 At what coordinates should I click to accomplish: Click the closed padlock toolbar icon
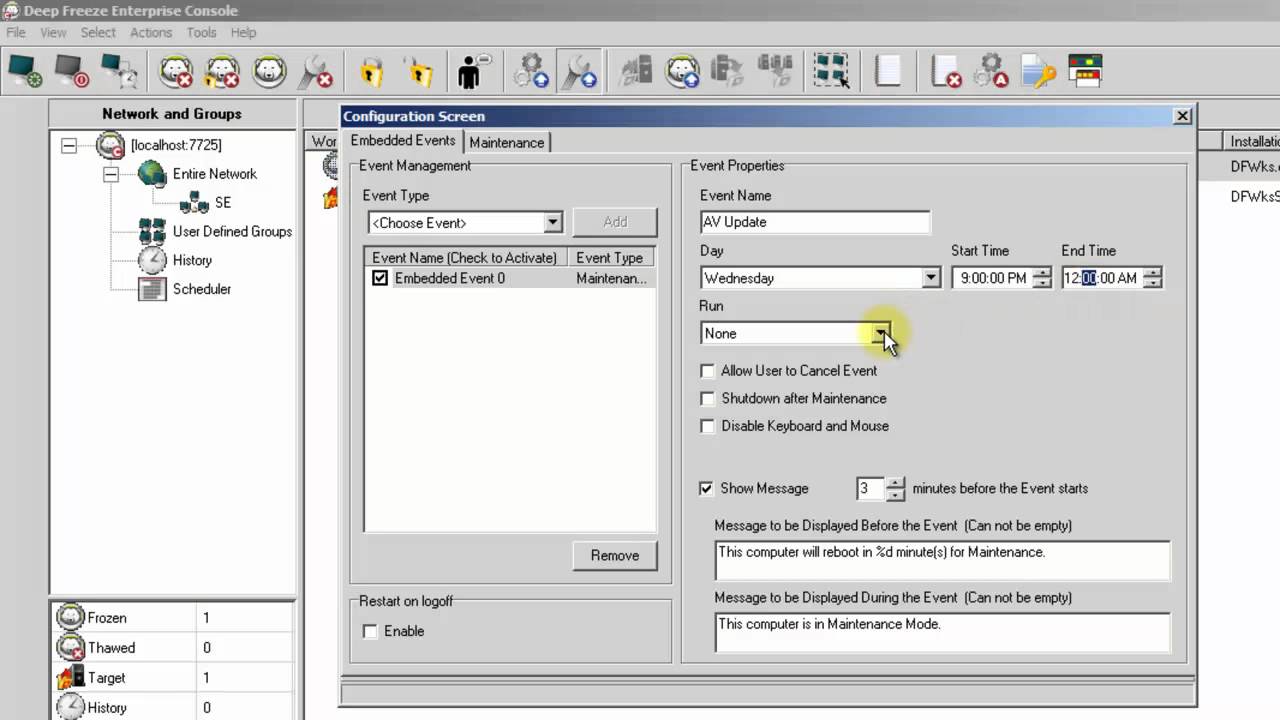(372, 71)
